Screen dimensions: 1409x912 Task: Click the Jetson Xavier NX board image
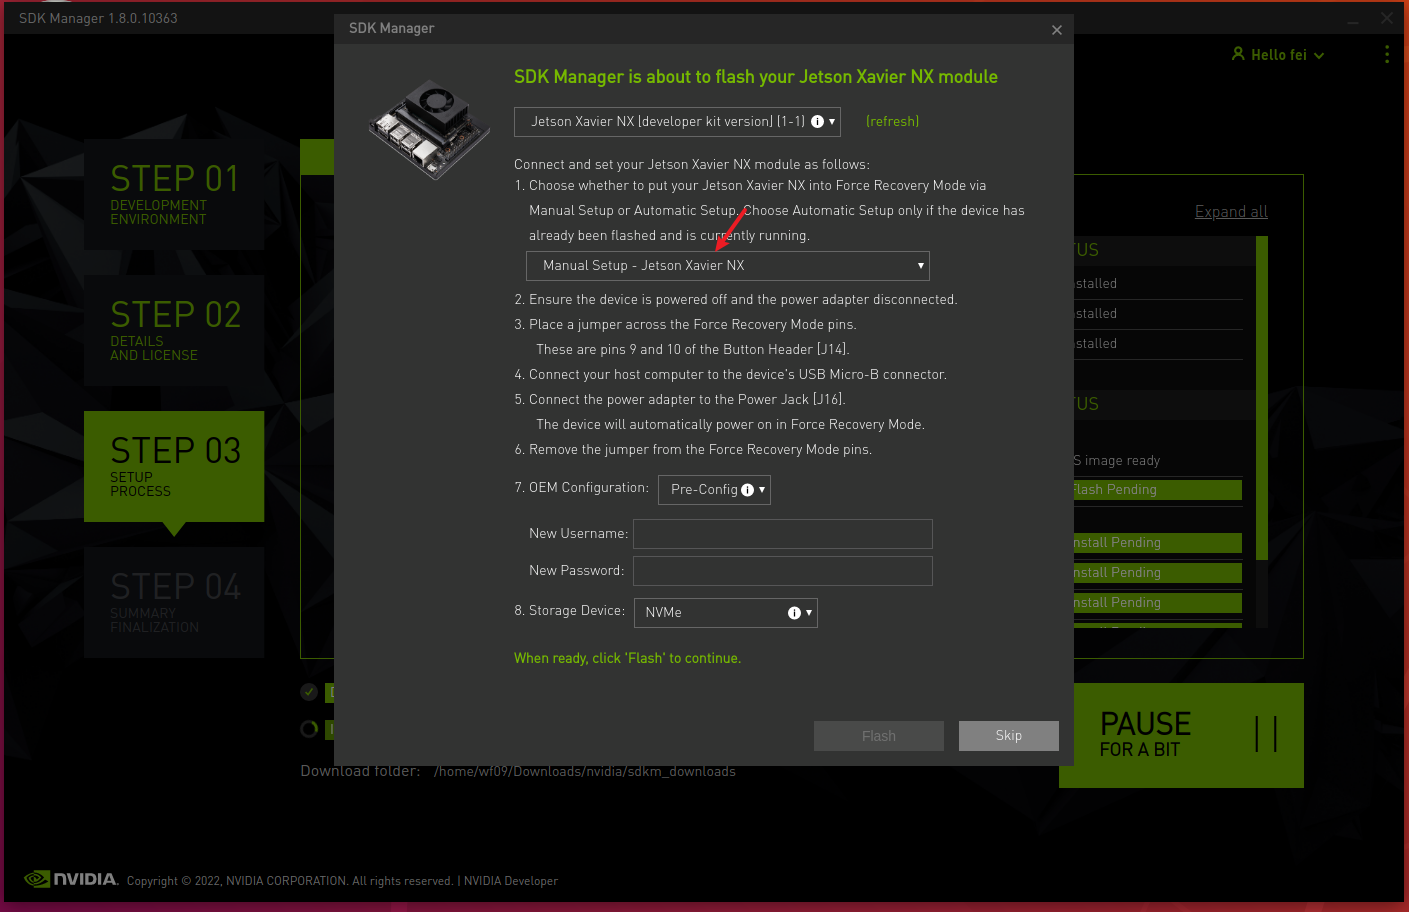click(429, 130)
